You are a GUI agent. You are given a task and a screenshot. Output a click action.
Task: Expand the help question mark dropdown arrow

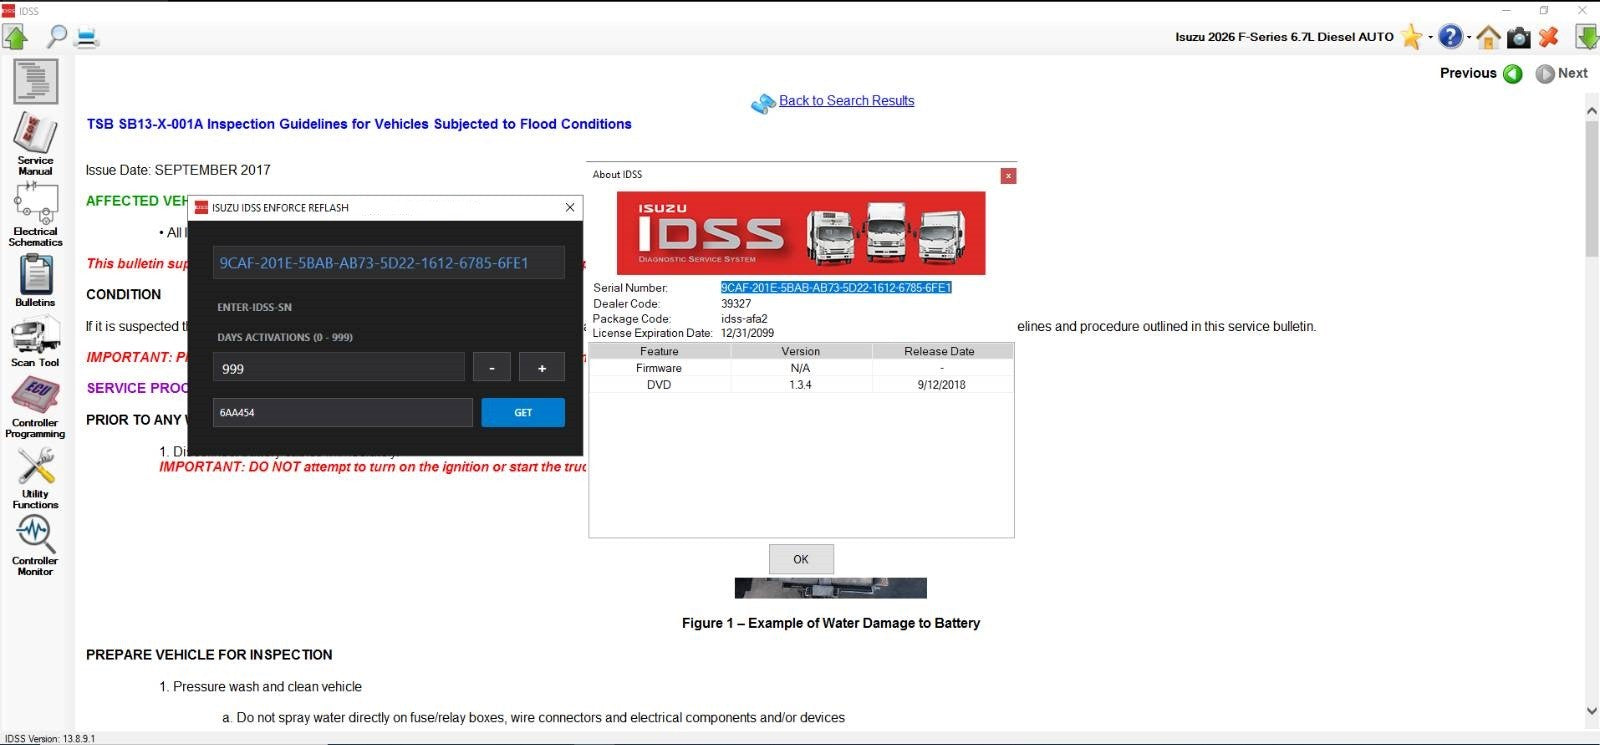(1469, 37)
